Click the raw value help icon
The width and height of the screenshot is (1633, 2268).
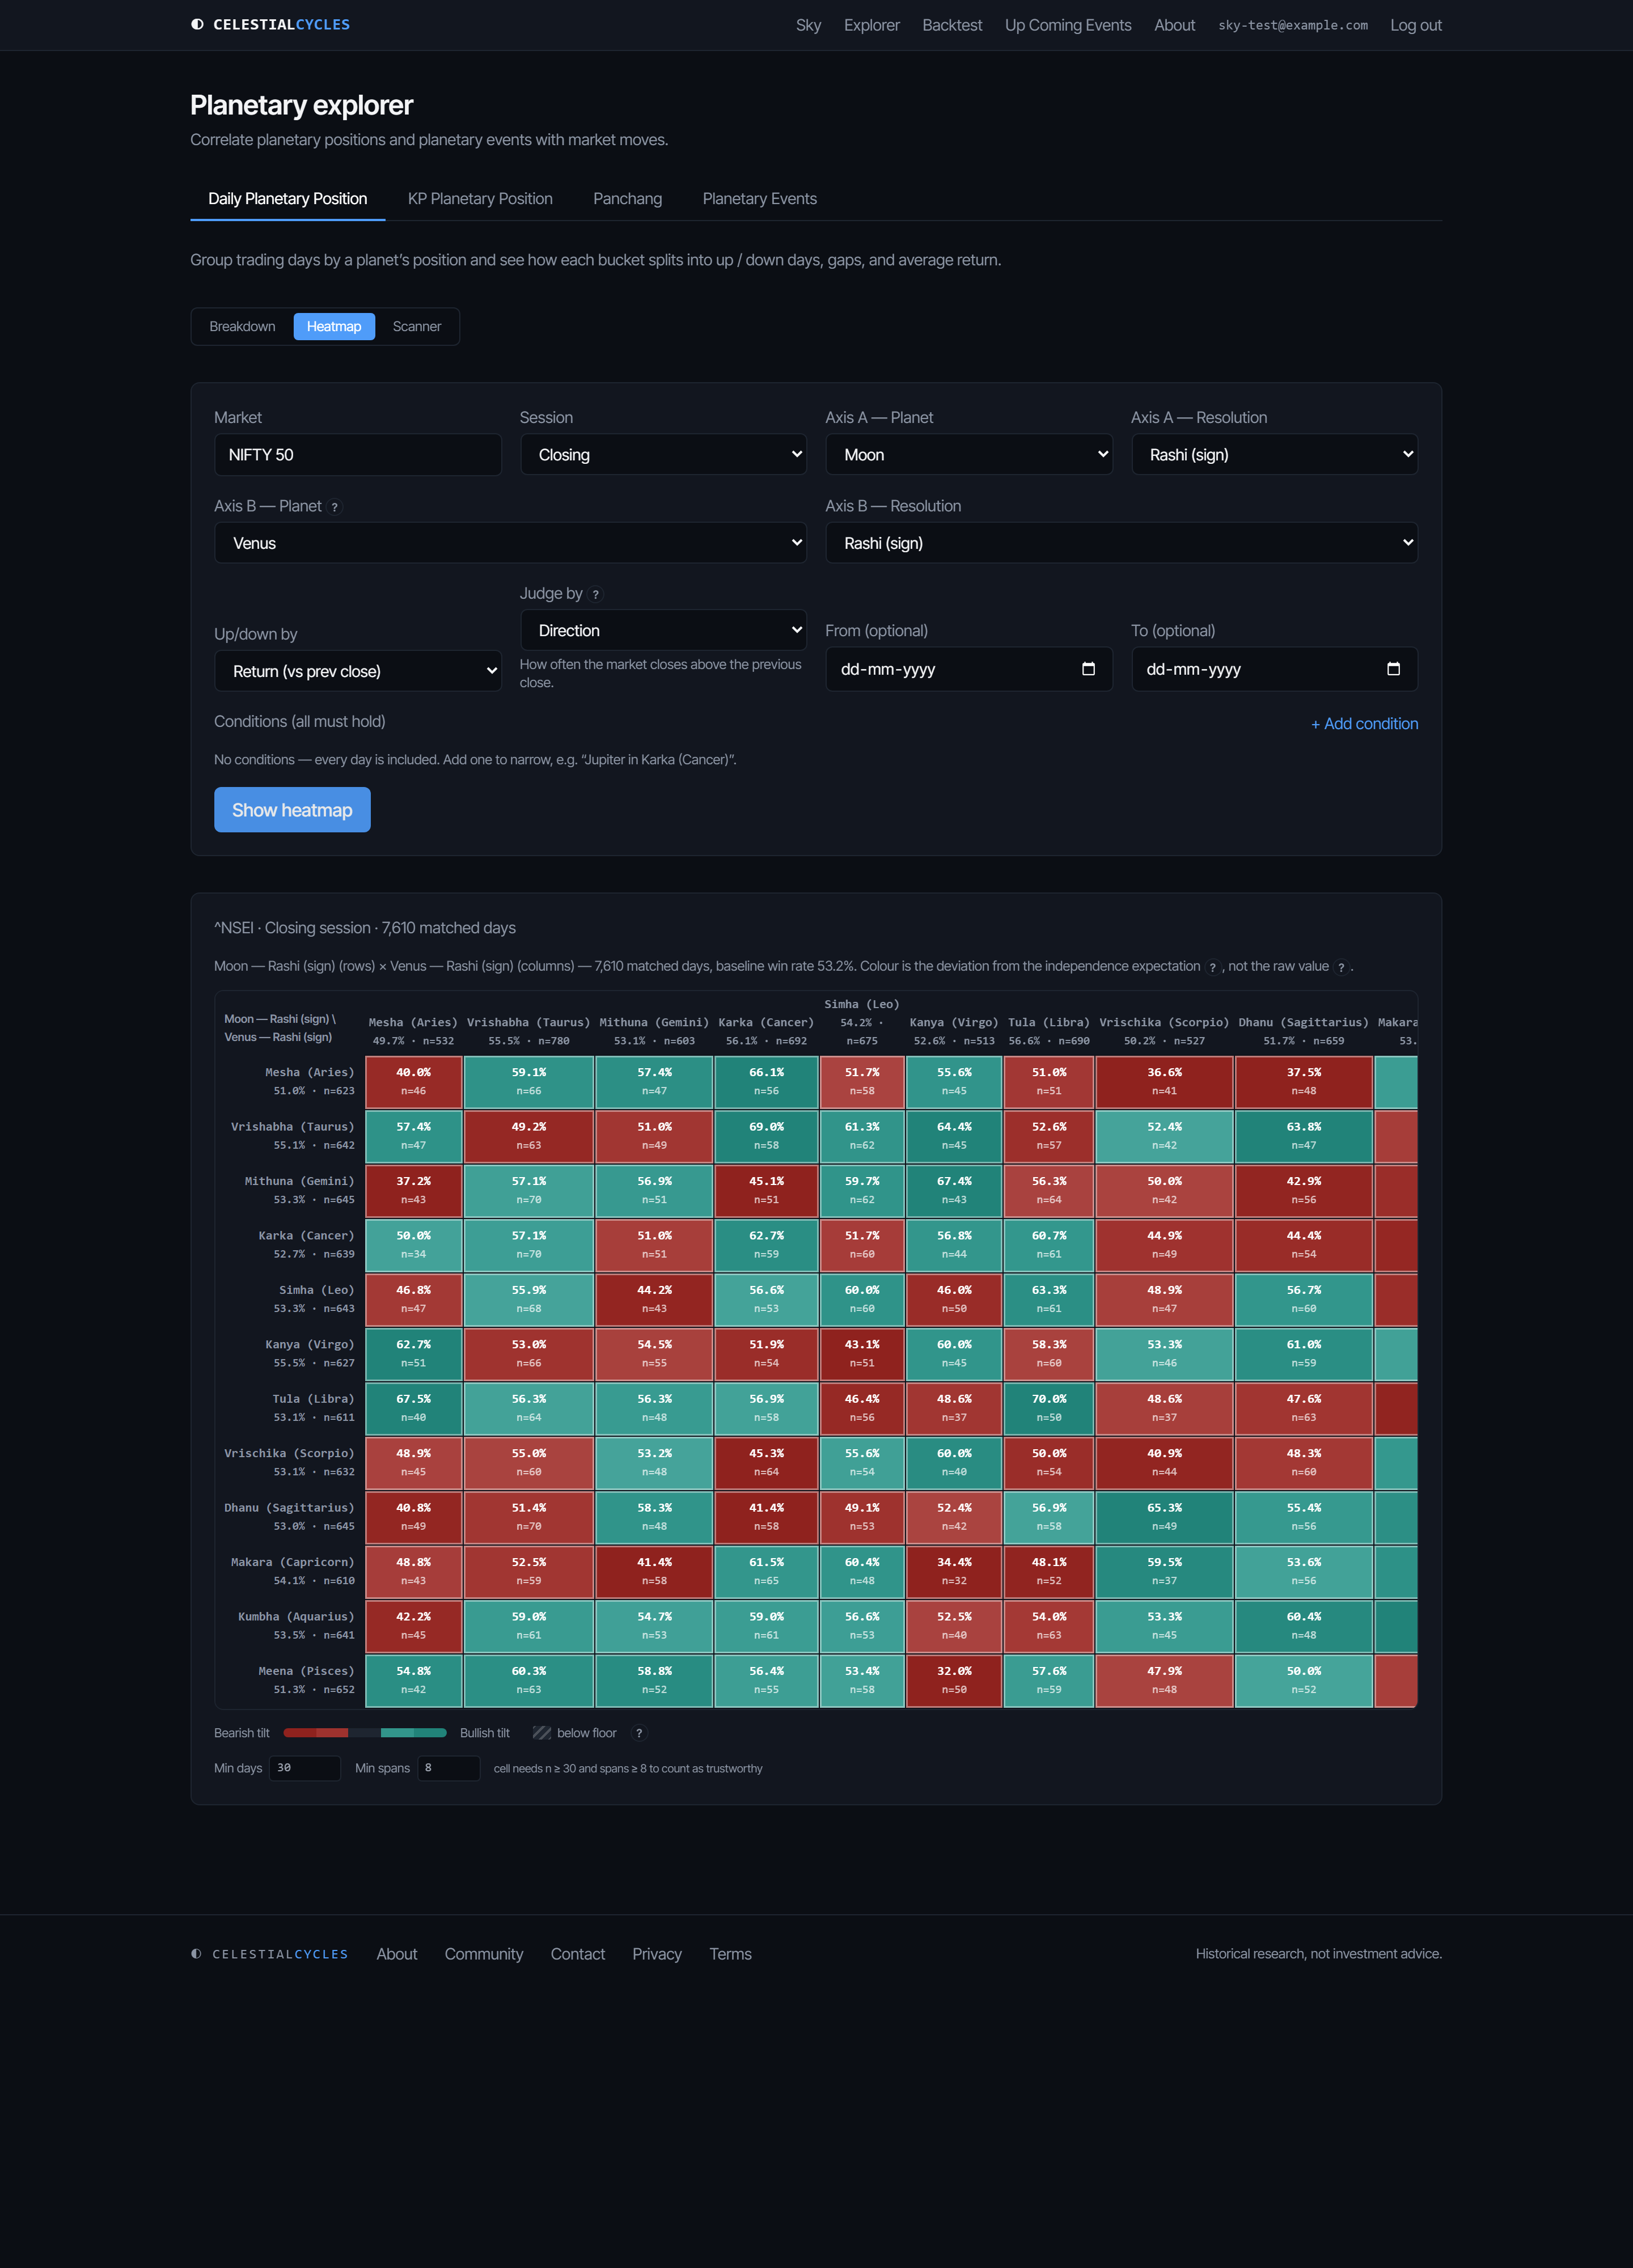click(x=1341, y=967)
